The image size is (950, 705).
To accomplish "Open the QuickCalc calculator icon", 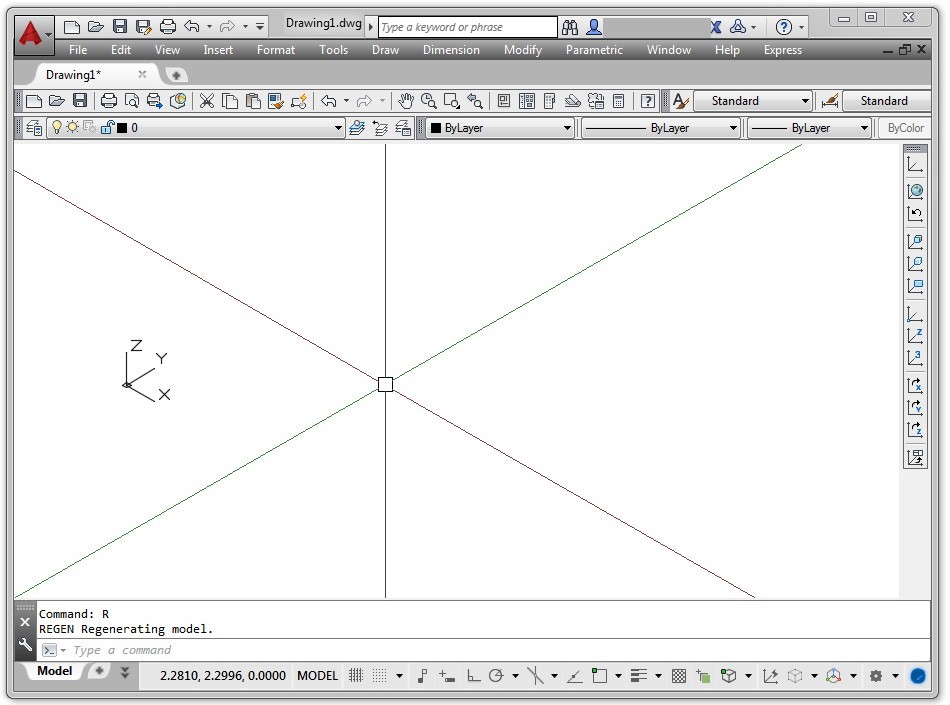I will tap(619, 101).
